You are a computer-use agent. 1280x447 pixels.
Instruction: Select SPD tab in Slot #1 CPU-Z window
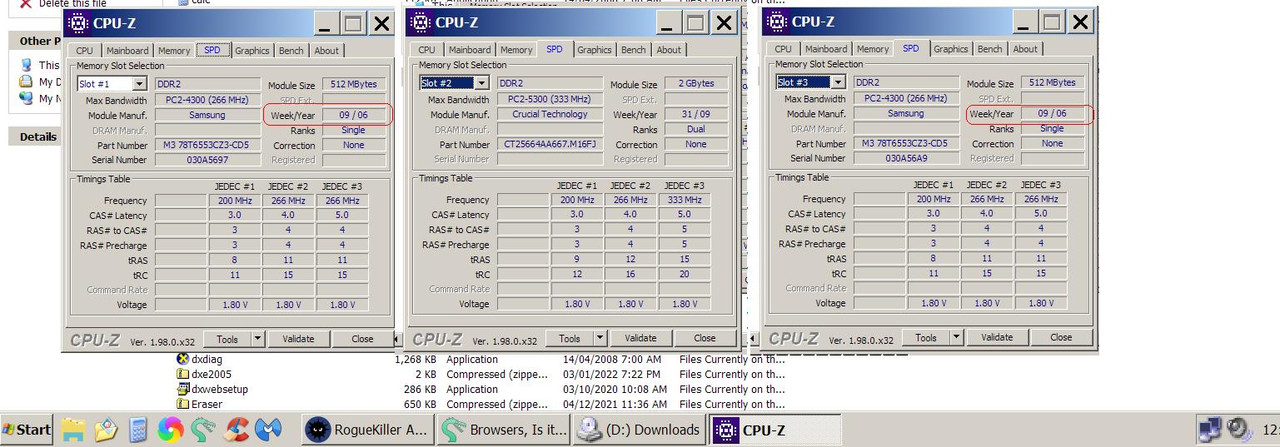click(x=211, y=49)
